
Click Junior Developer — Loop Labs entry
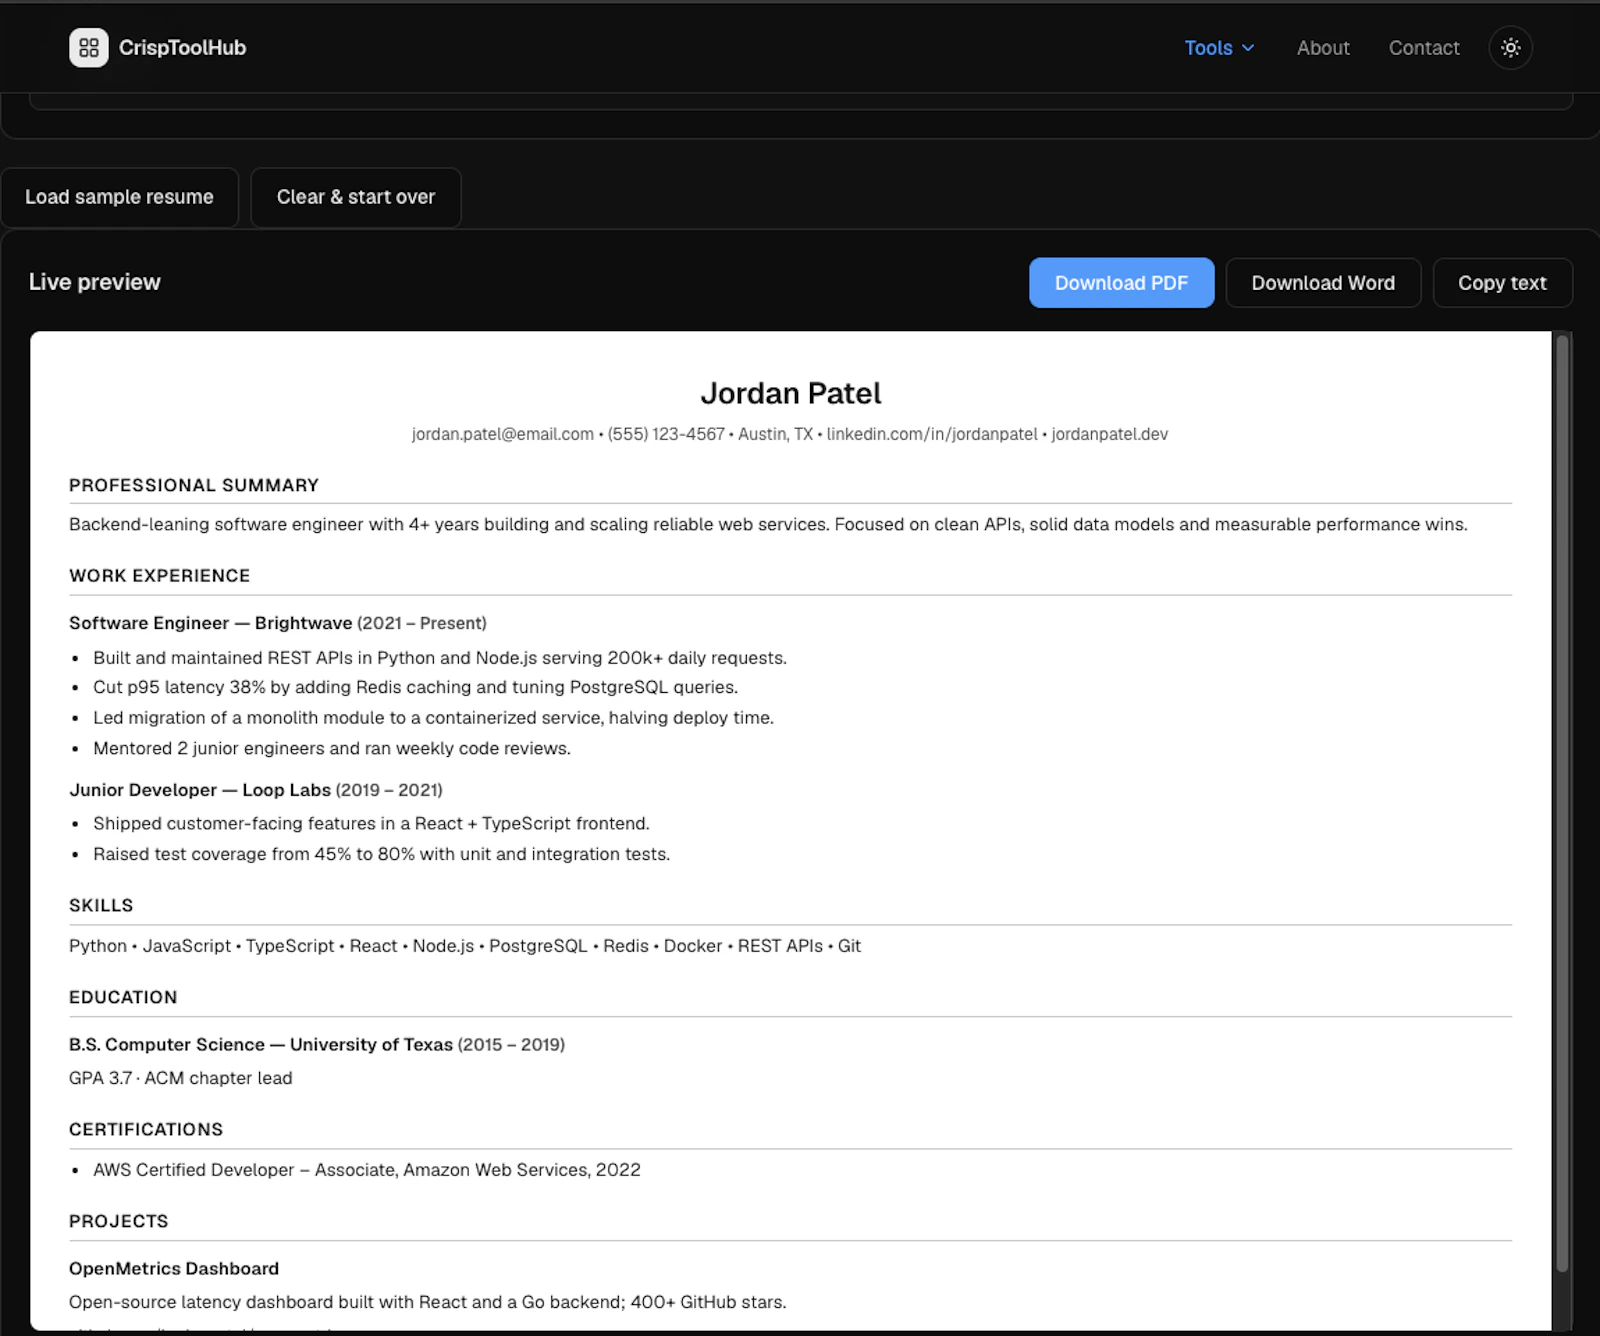(x=256, y=790)
